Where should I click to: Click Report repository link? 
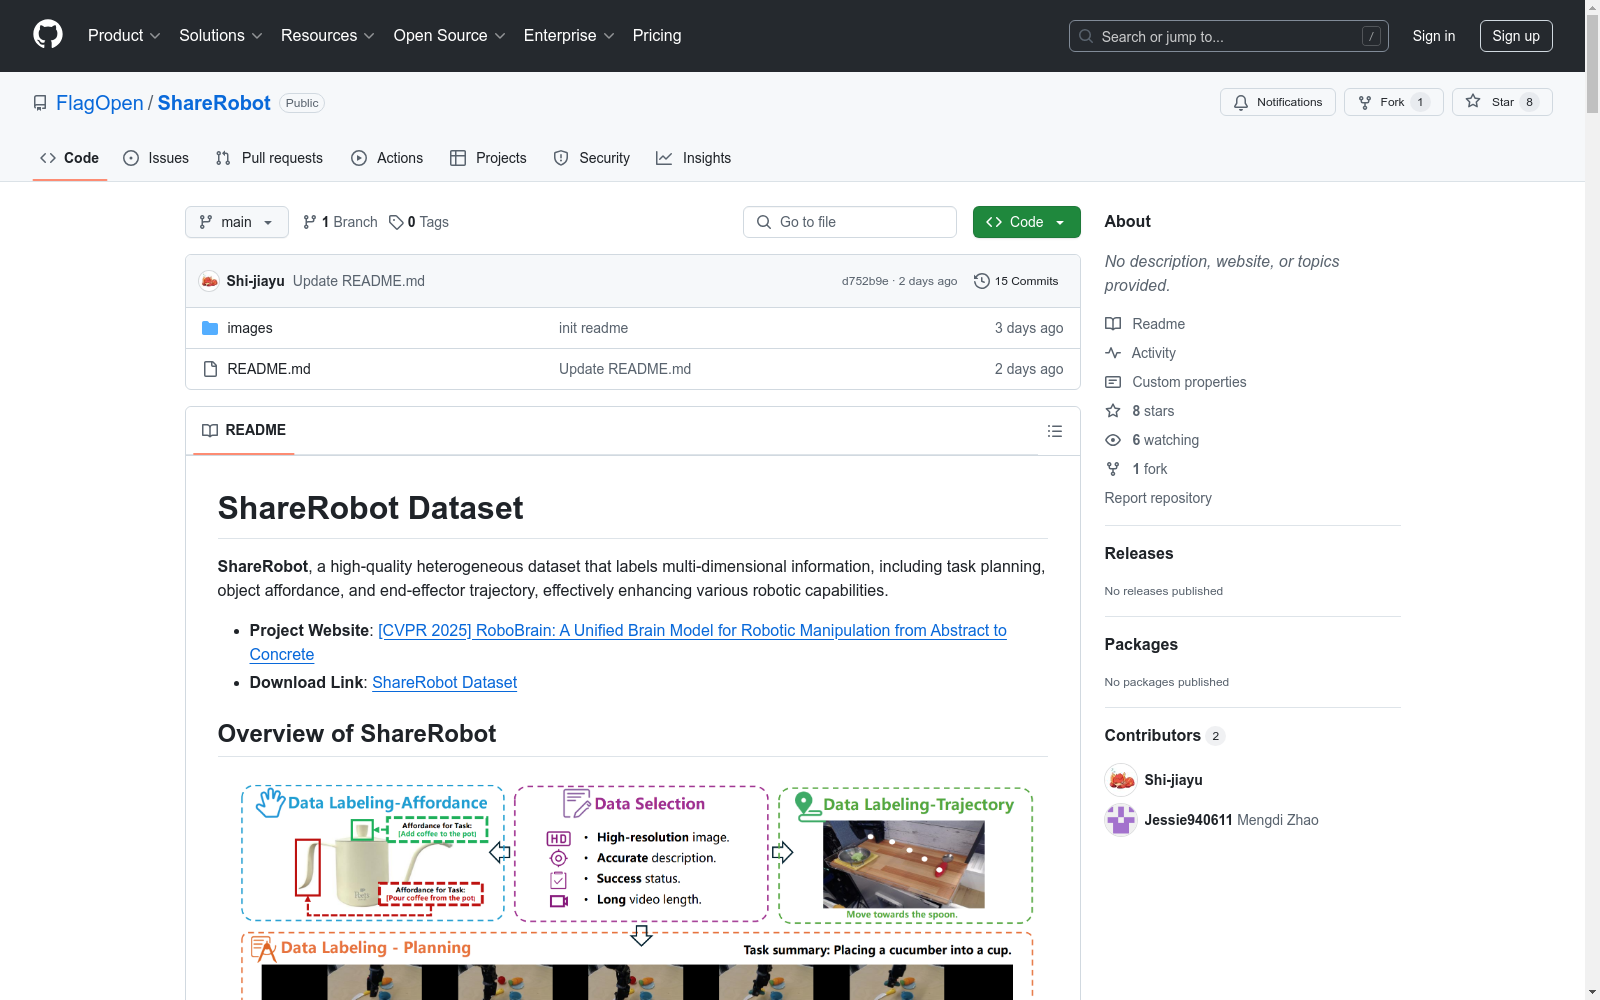(x=1158, y=498)
